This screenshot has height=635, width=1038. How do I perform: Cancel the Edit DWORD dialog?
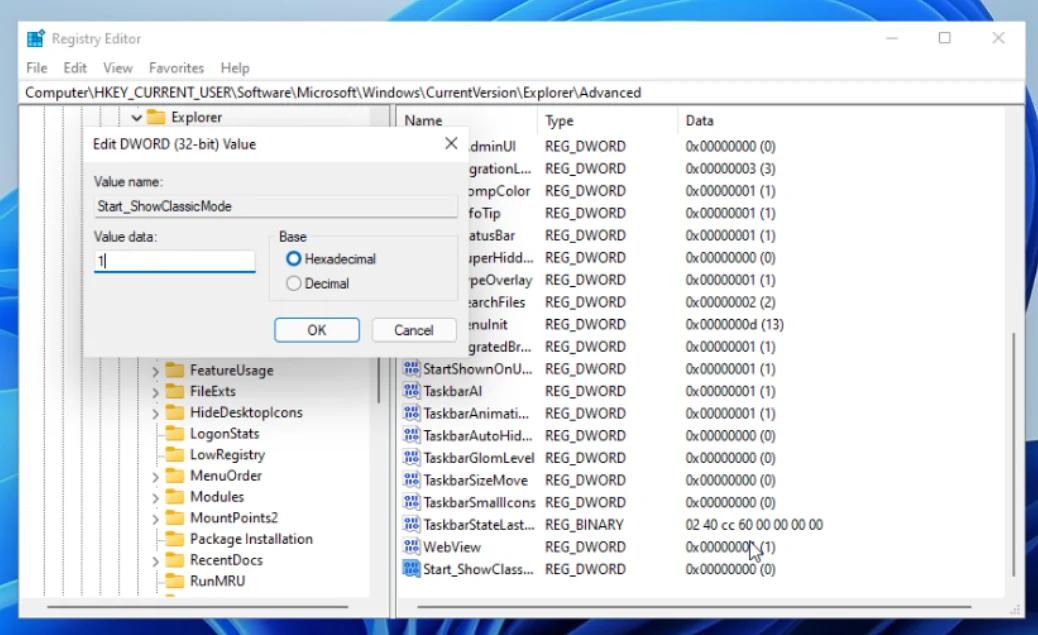[x=413, y=330]
